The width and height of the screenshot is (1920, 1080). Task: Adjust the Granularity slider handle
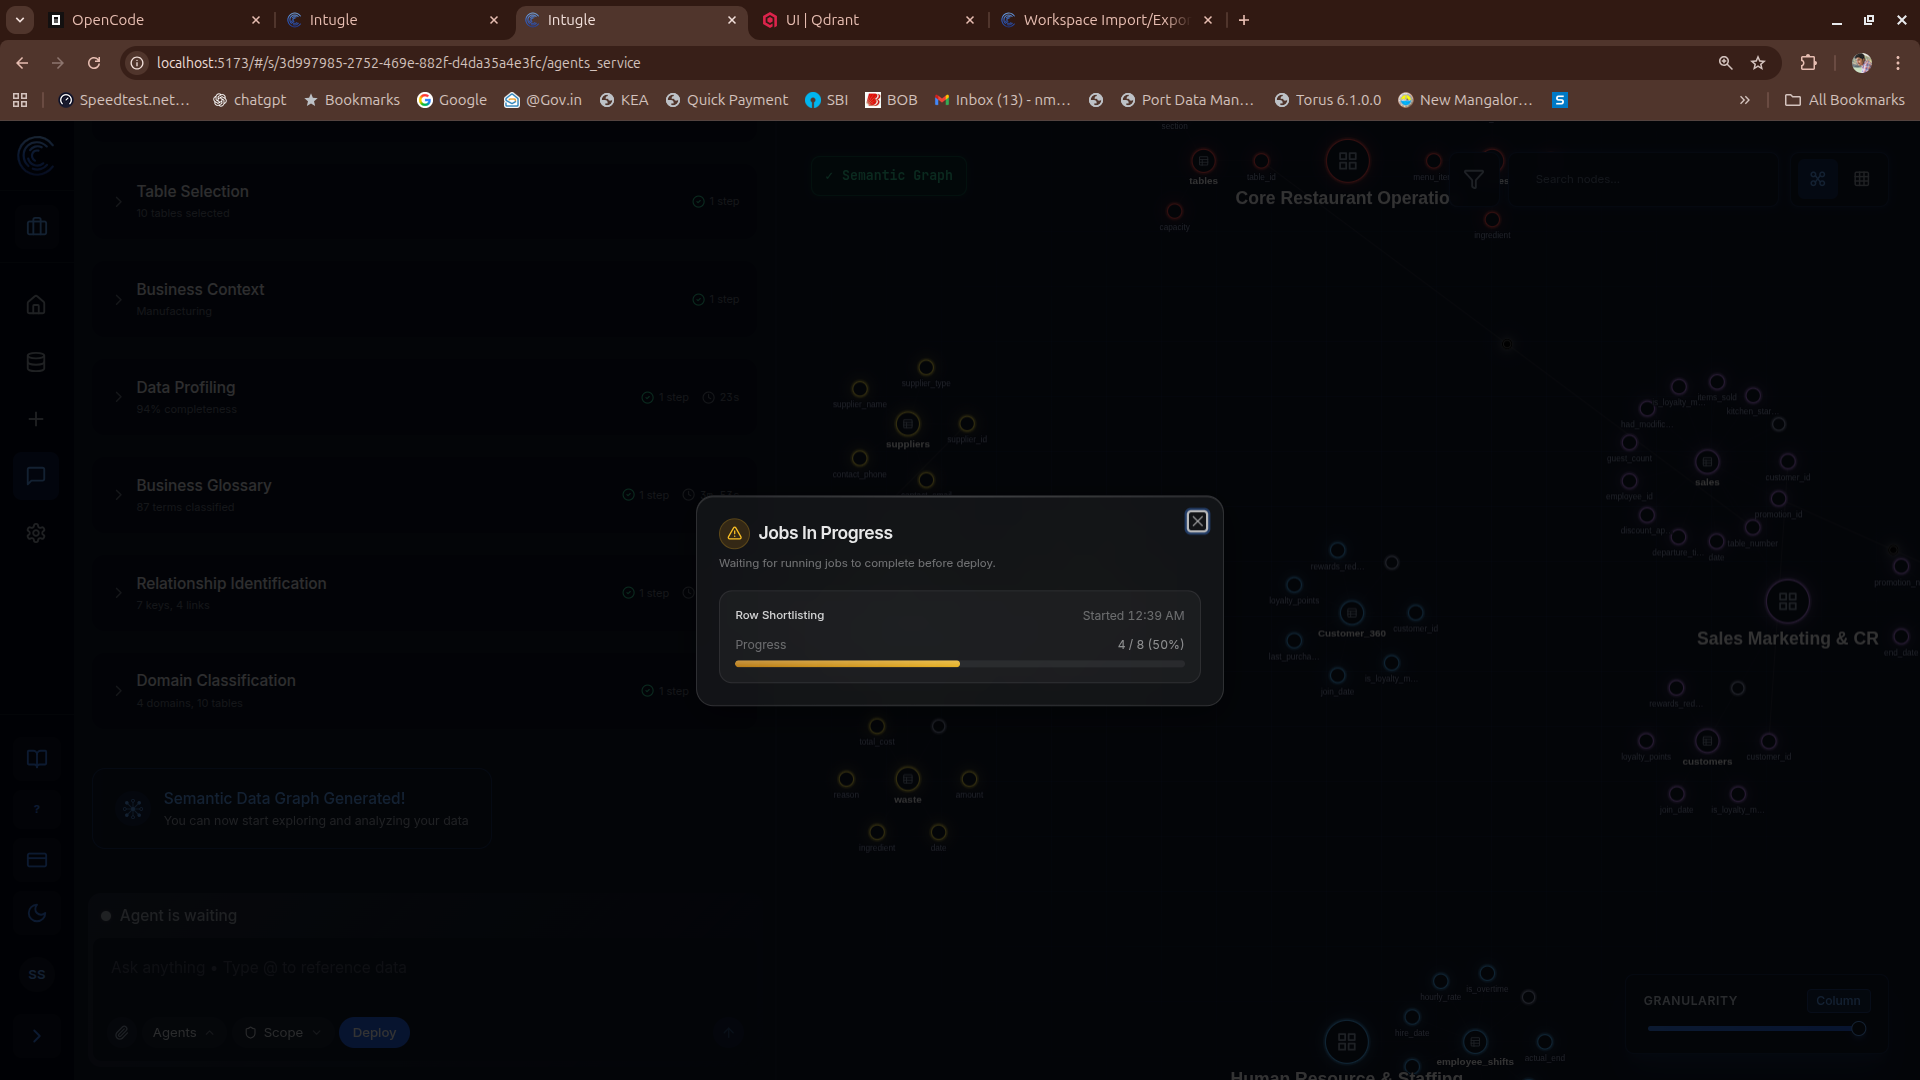[1858, 1029]
